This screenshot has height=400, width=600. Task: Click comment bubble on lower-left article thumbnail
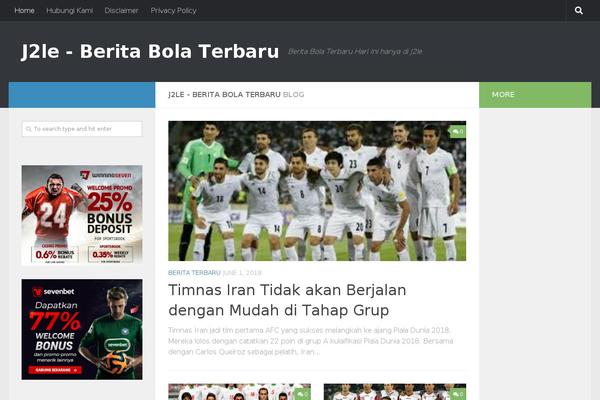302,394
